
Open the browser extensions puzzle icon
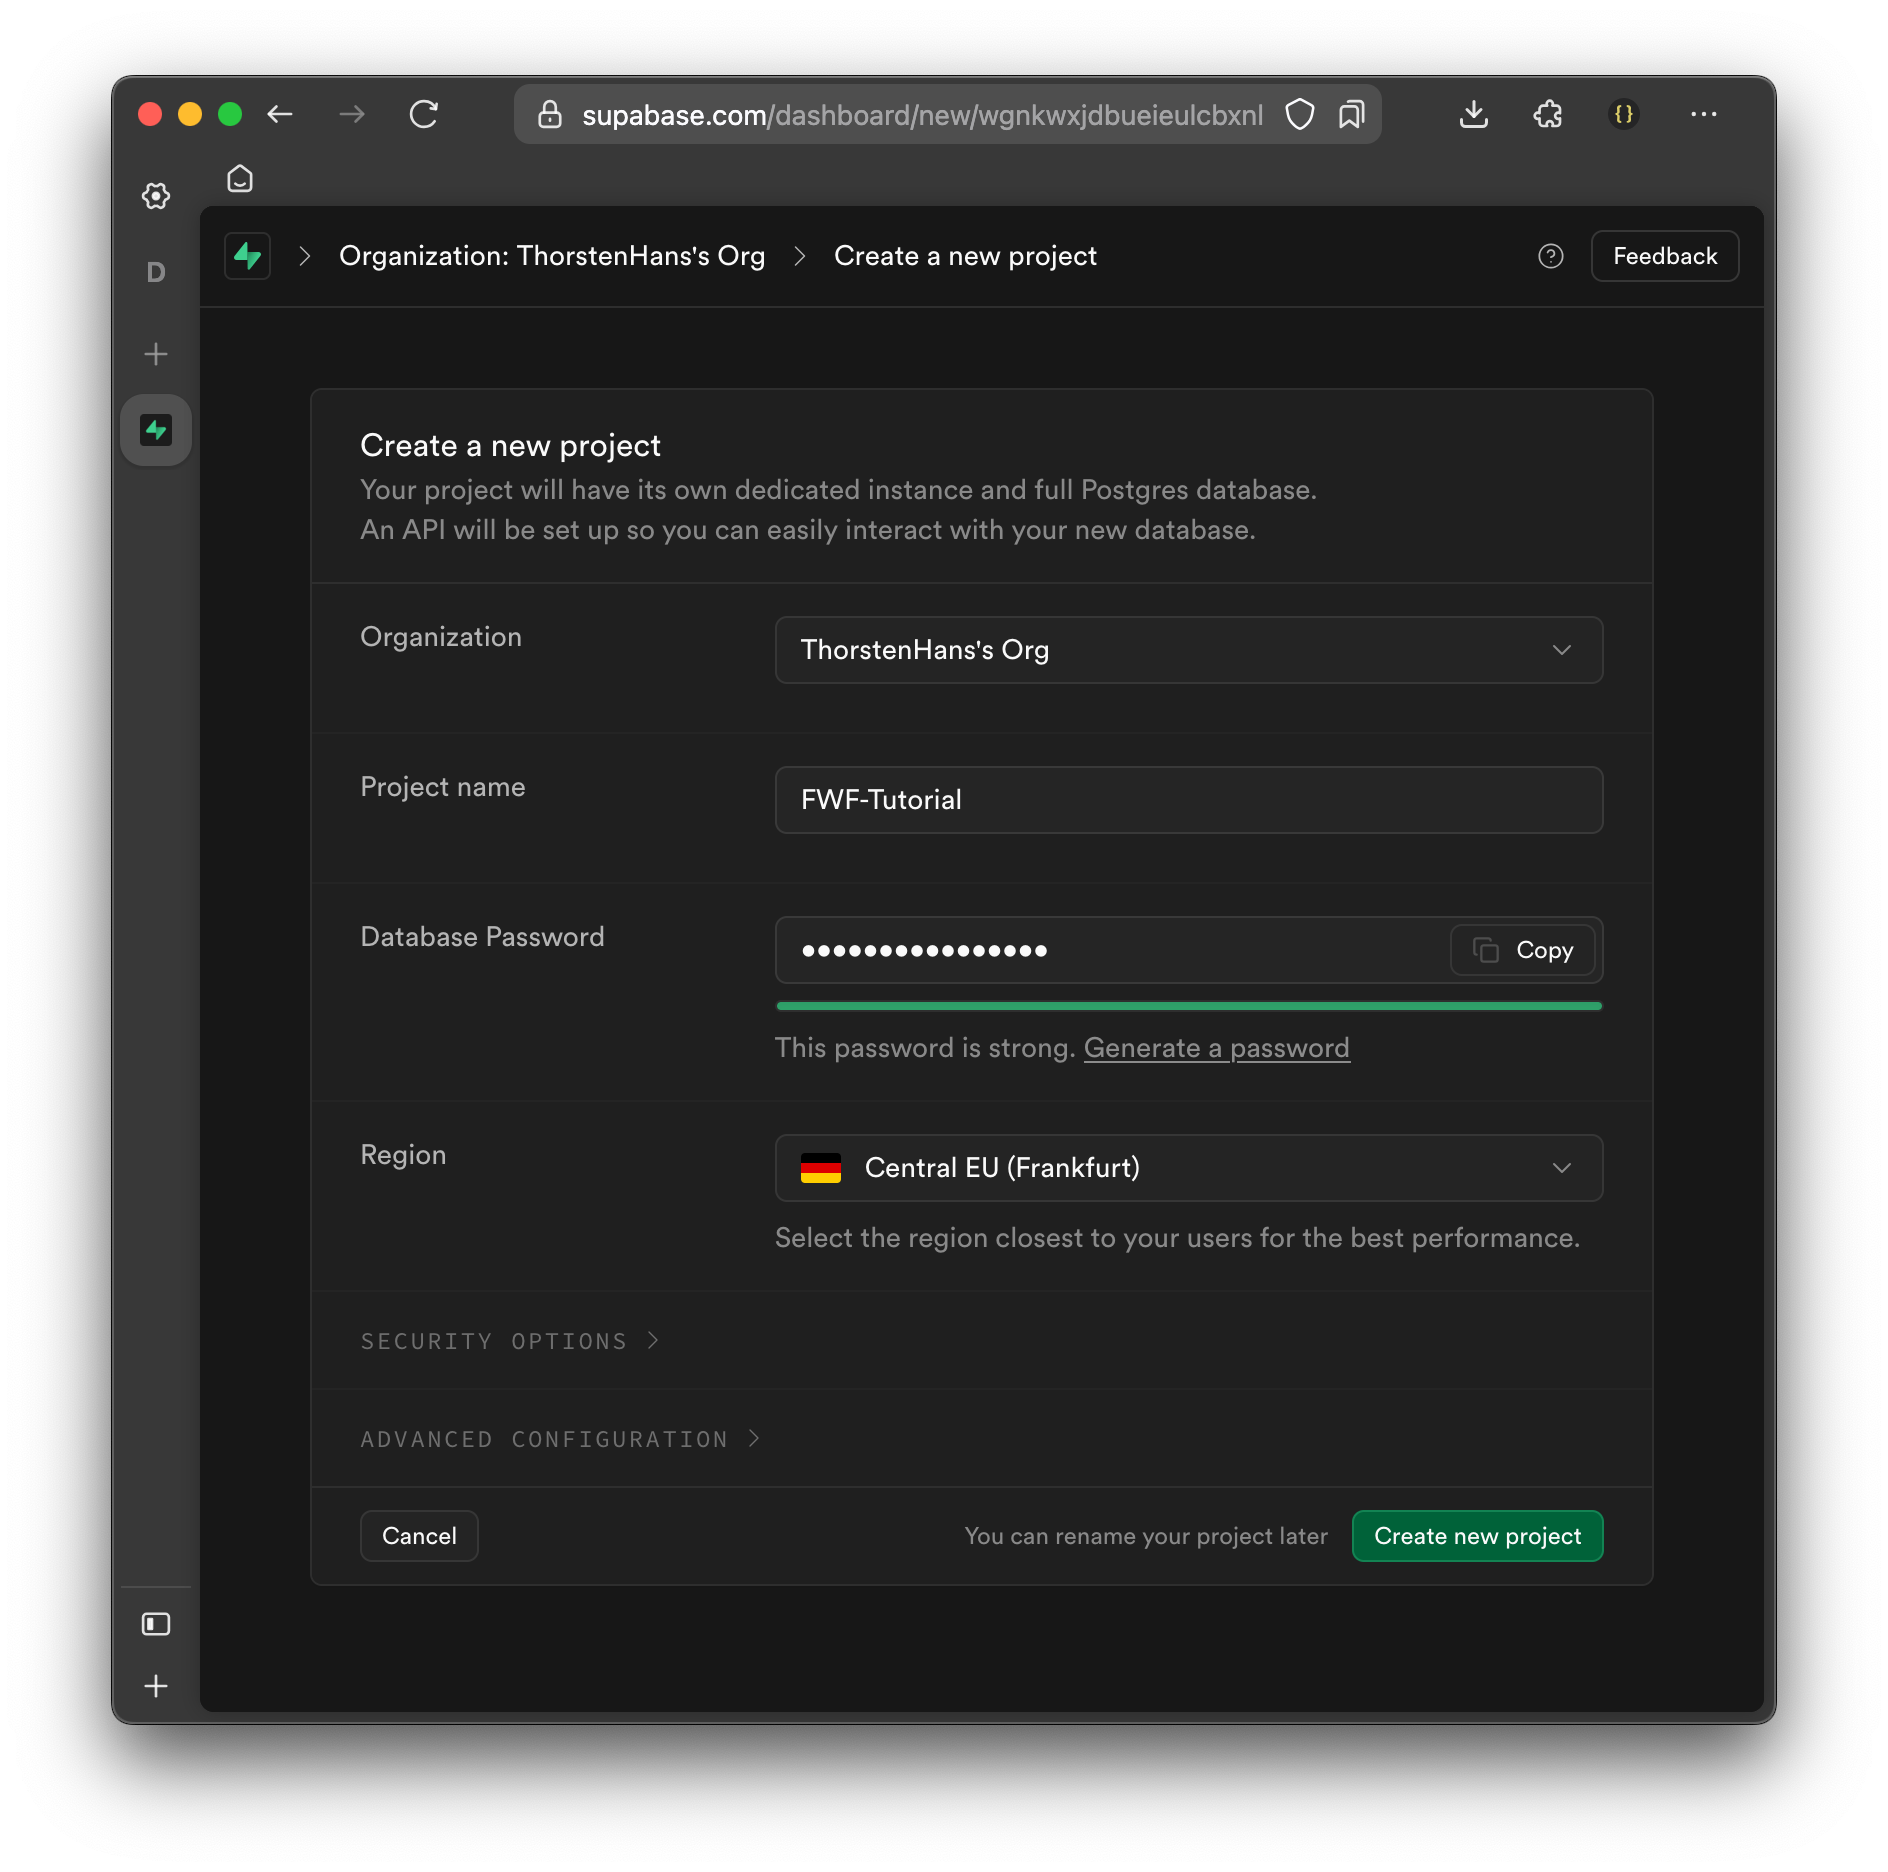1547,114
